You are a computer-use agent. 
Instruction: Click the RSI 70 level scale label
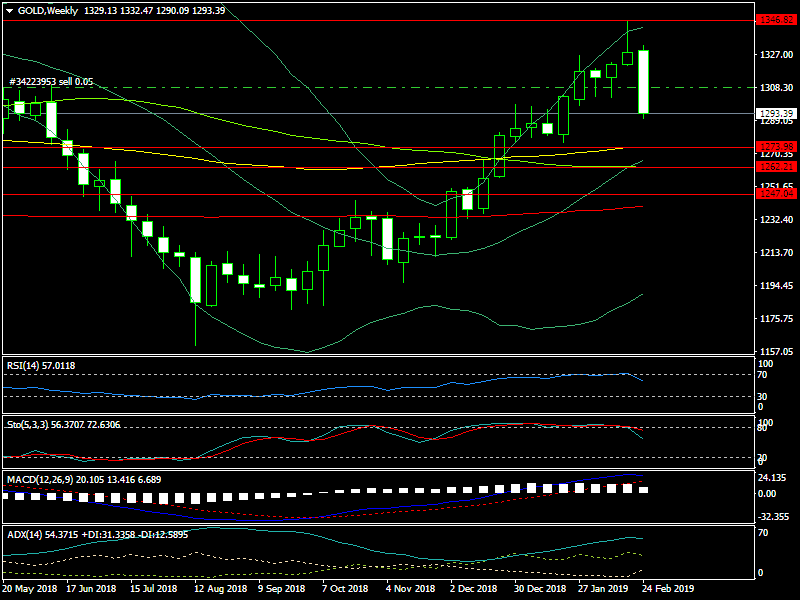click(x=762, y=375)
